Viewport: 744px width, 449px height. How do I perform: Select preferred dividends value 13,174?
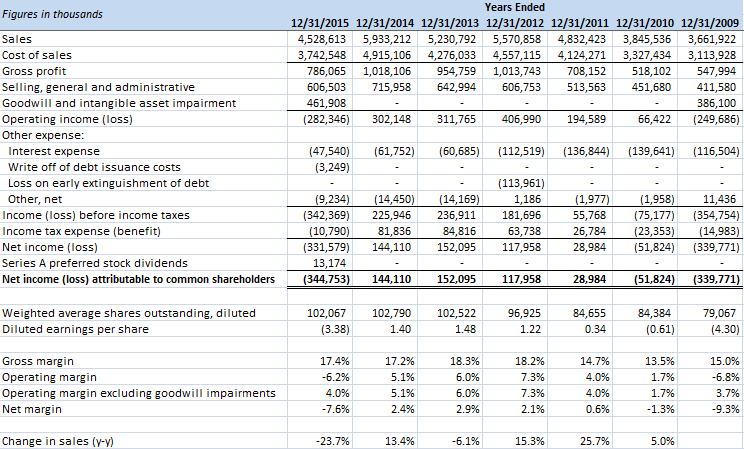(x=329, y=263)
